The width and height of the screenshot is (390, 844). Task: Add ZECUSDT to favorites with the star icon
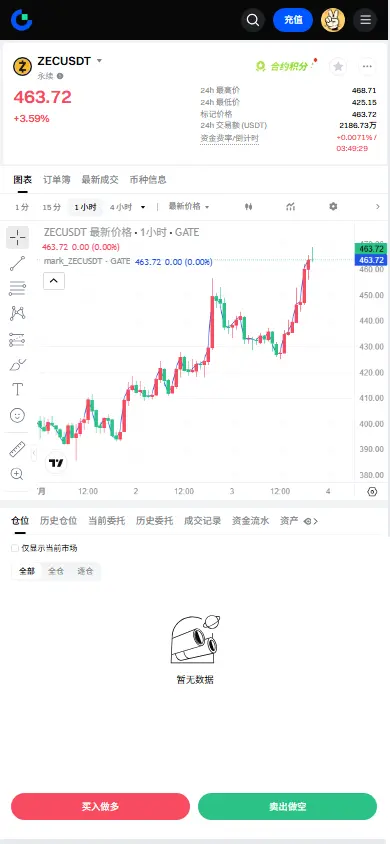tap(338, 66)
